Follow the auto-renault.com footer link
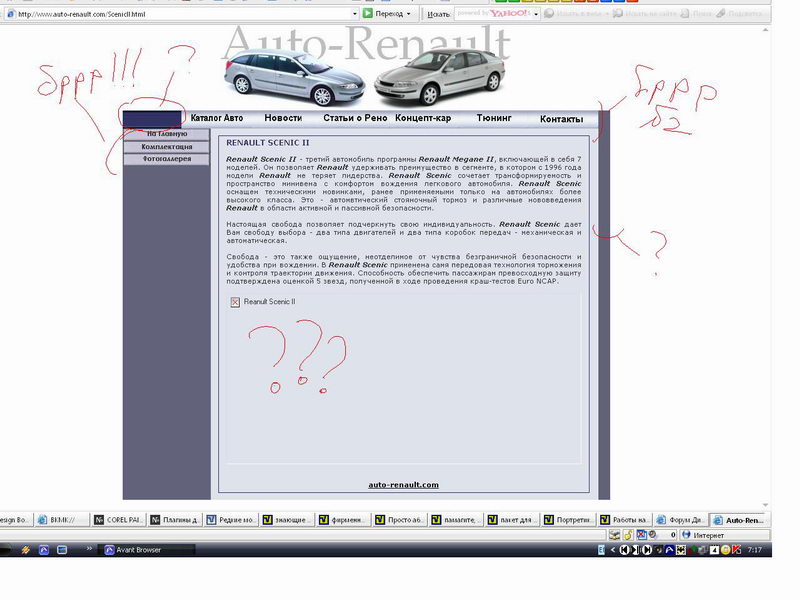 coord(403,485)
